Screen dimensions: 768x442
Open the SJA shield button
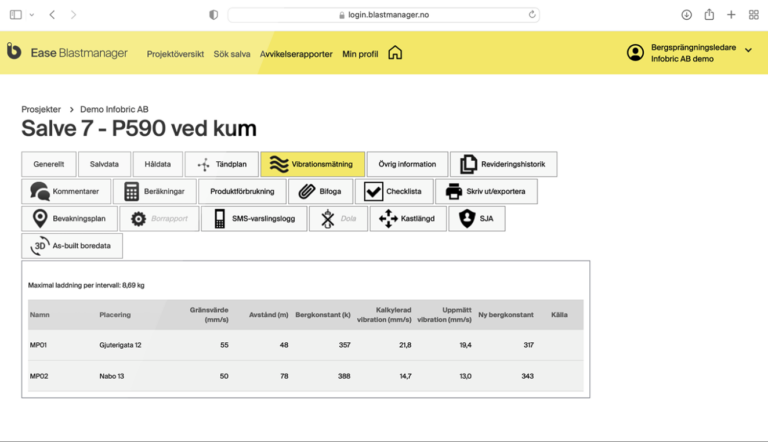click(476, 219)
